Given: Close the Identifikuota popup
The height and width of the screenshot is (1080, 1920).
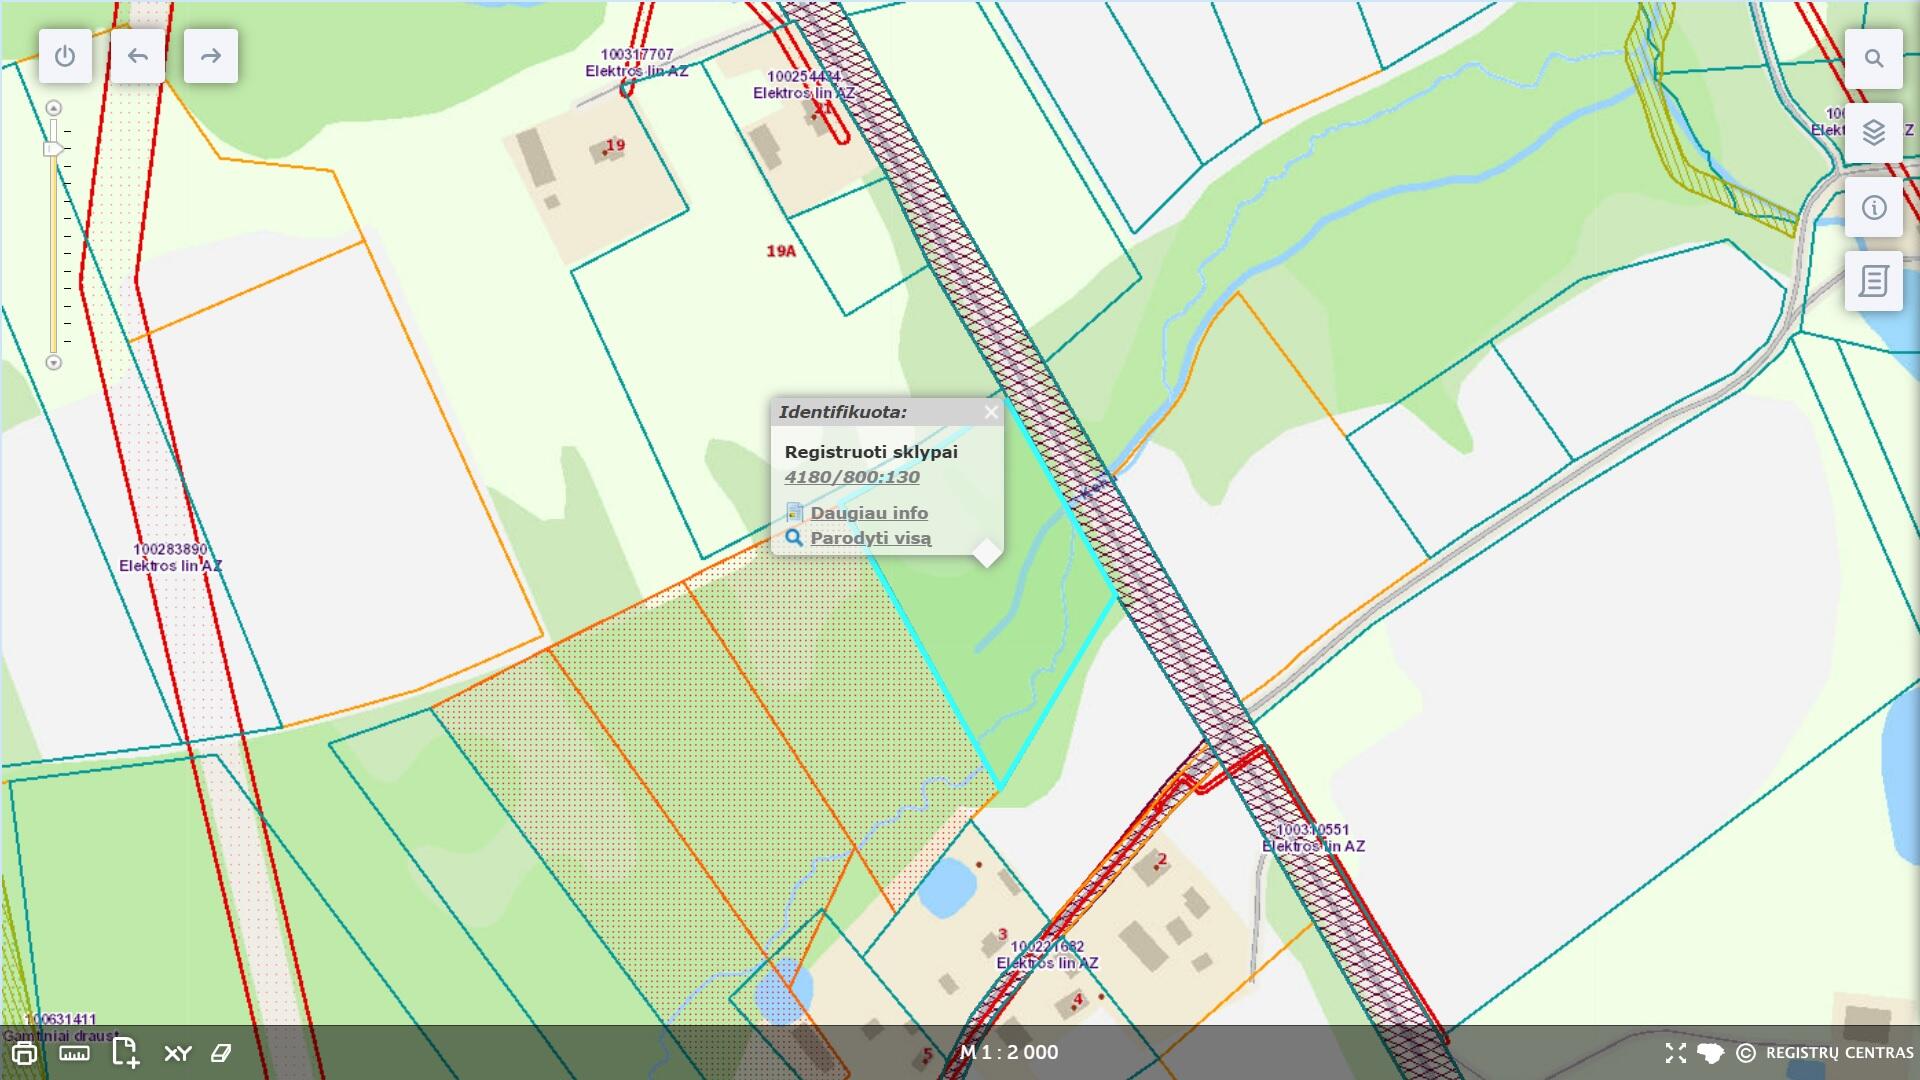Looking at the screenshot, I should tap(990, 412).
